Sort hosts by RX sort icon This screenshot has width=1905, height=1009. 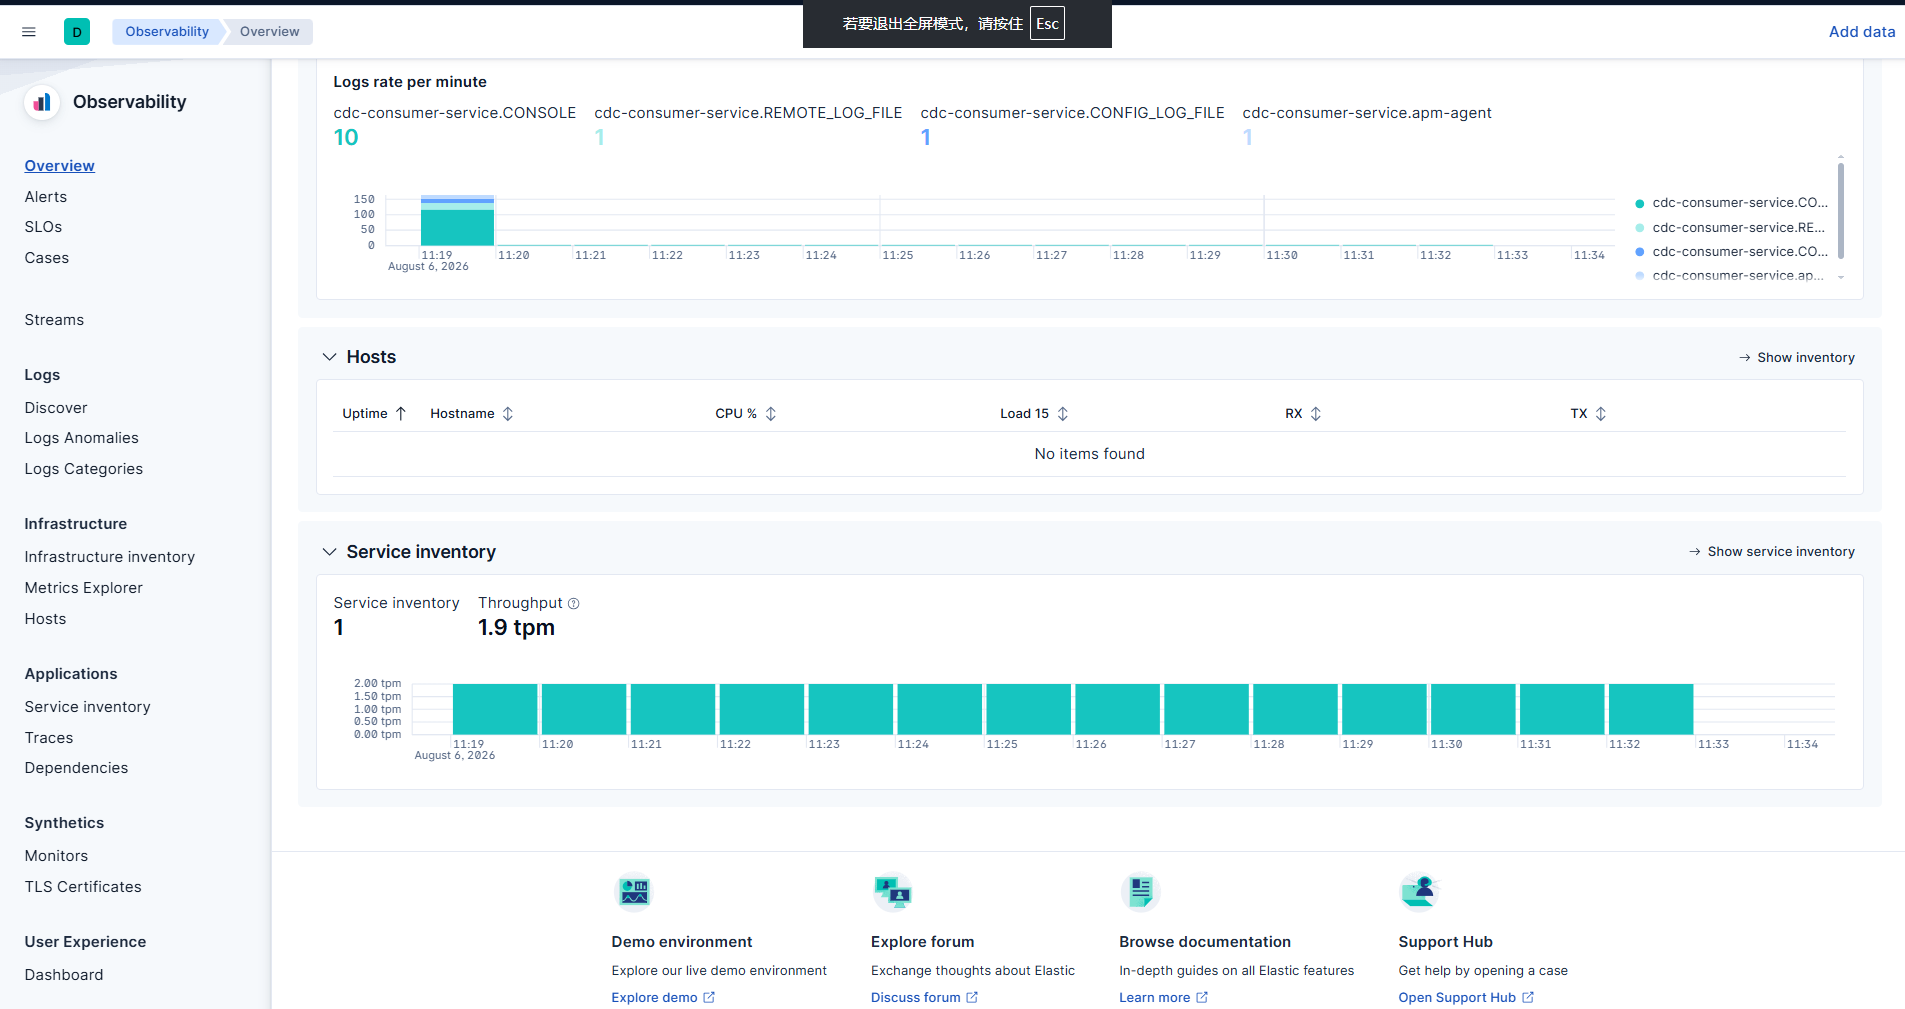1316,414
